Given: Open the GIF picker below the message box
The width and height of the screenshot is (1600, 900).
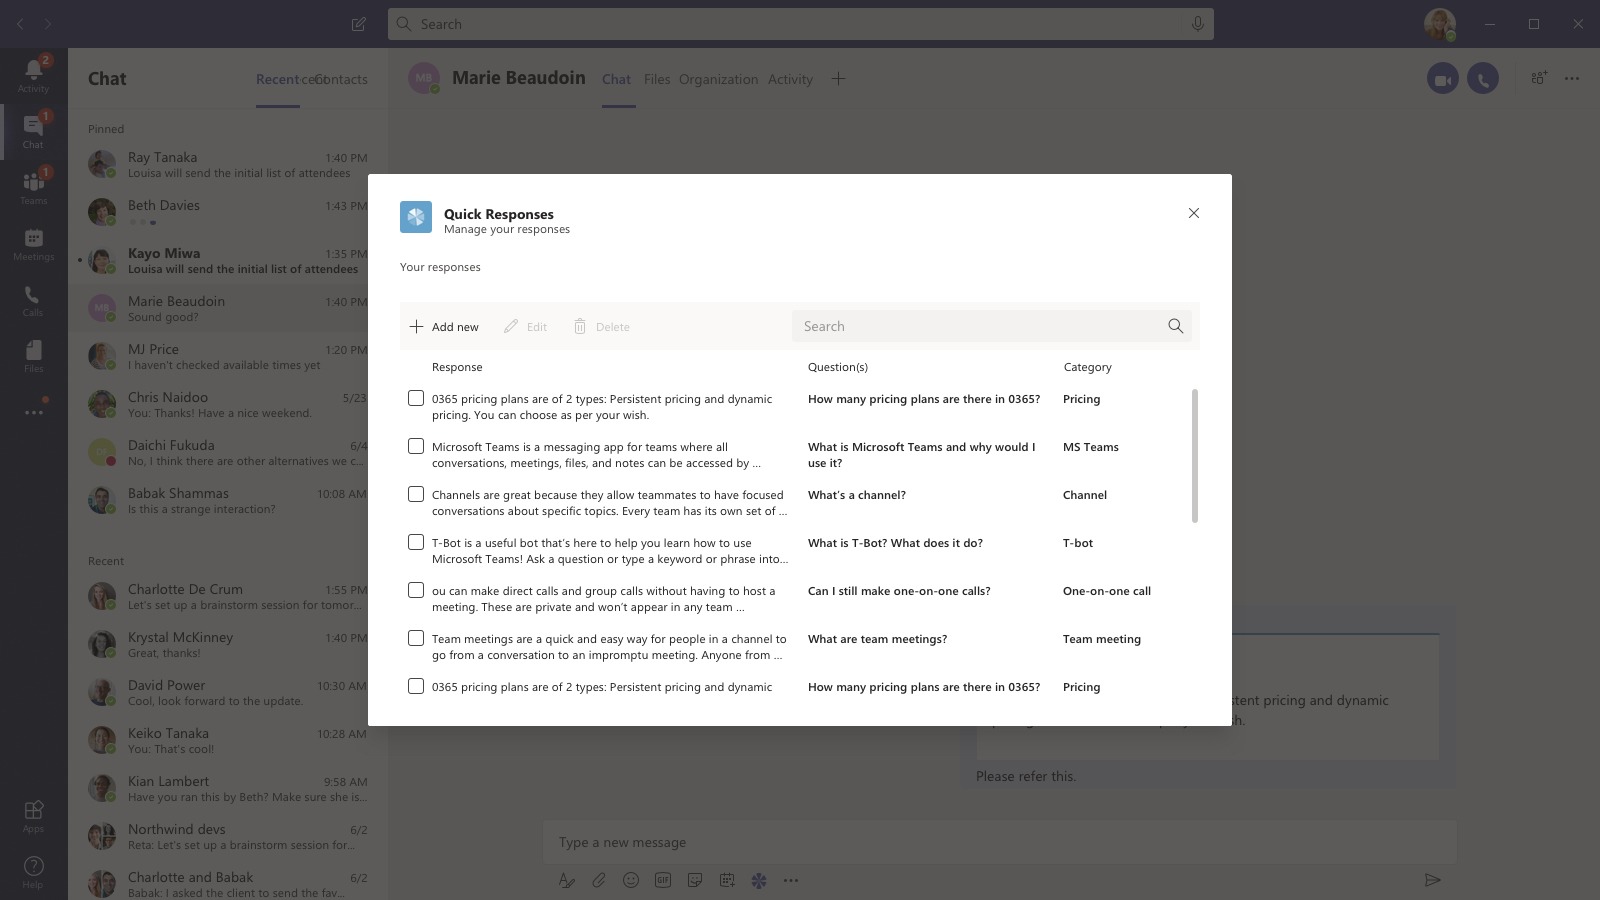Looking at the screenshot, I should click(x=662, y=881).
